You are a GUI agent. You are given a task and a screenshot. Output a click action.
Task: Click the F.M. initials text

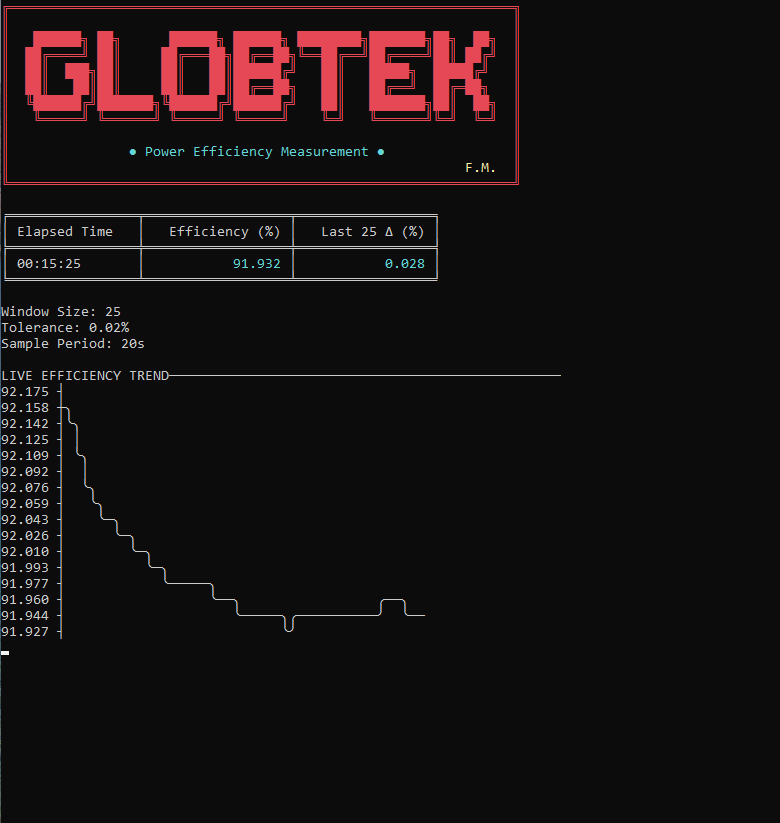(x=480, y=168)
